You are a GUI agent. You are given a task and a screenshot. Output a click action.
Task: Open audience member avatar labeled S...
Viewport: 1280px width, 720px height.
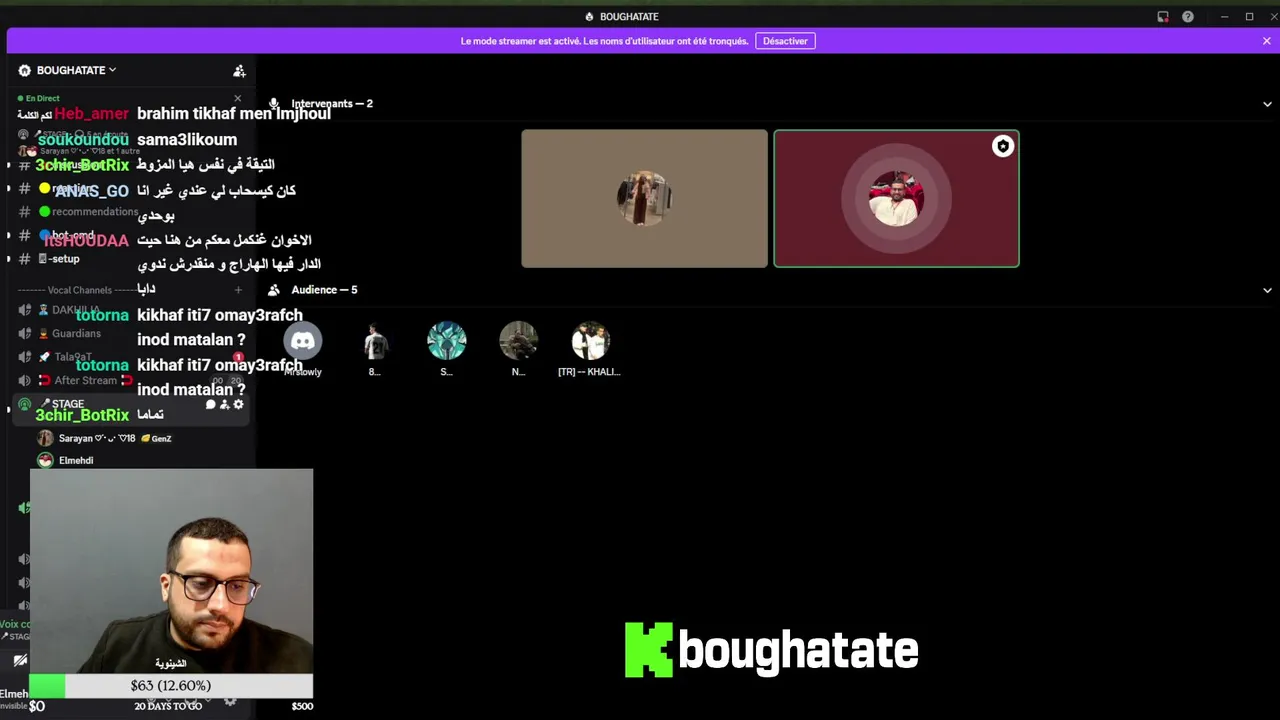[x=447, y=342]
